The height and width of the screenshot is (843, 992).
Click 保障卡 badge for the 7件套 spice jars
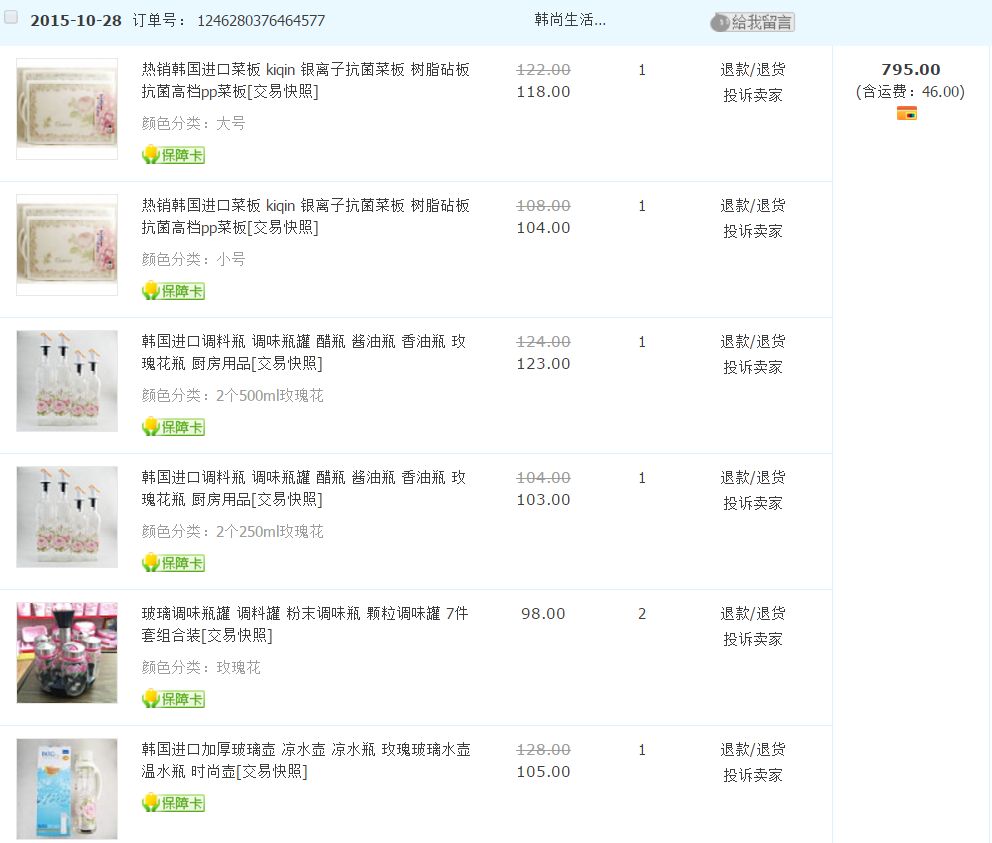[173, 699]
